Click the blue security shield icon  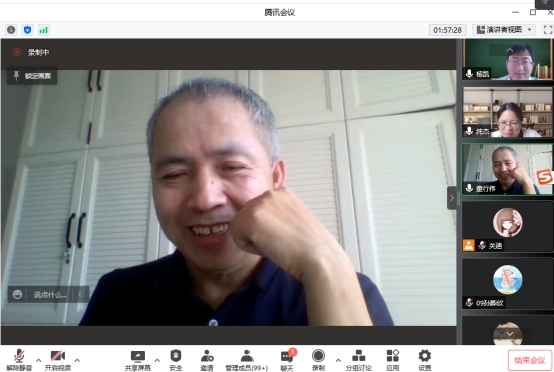click(x=27, y=30)
